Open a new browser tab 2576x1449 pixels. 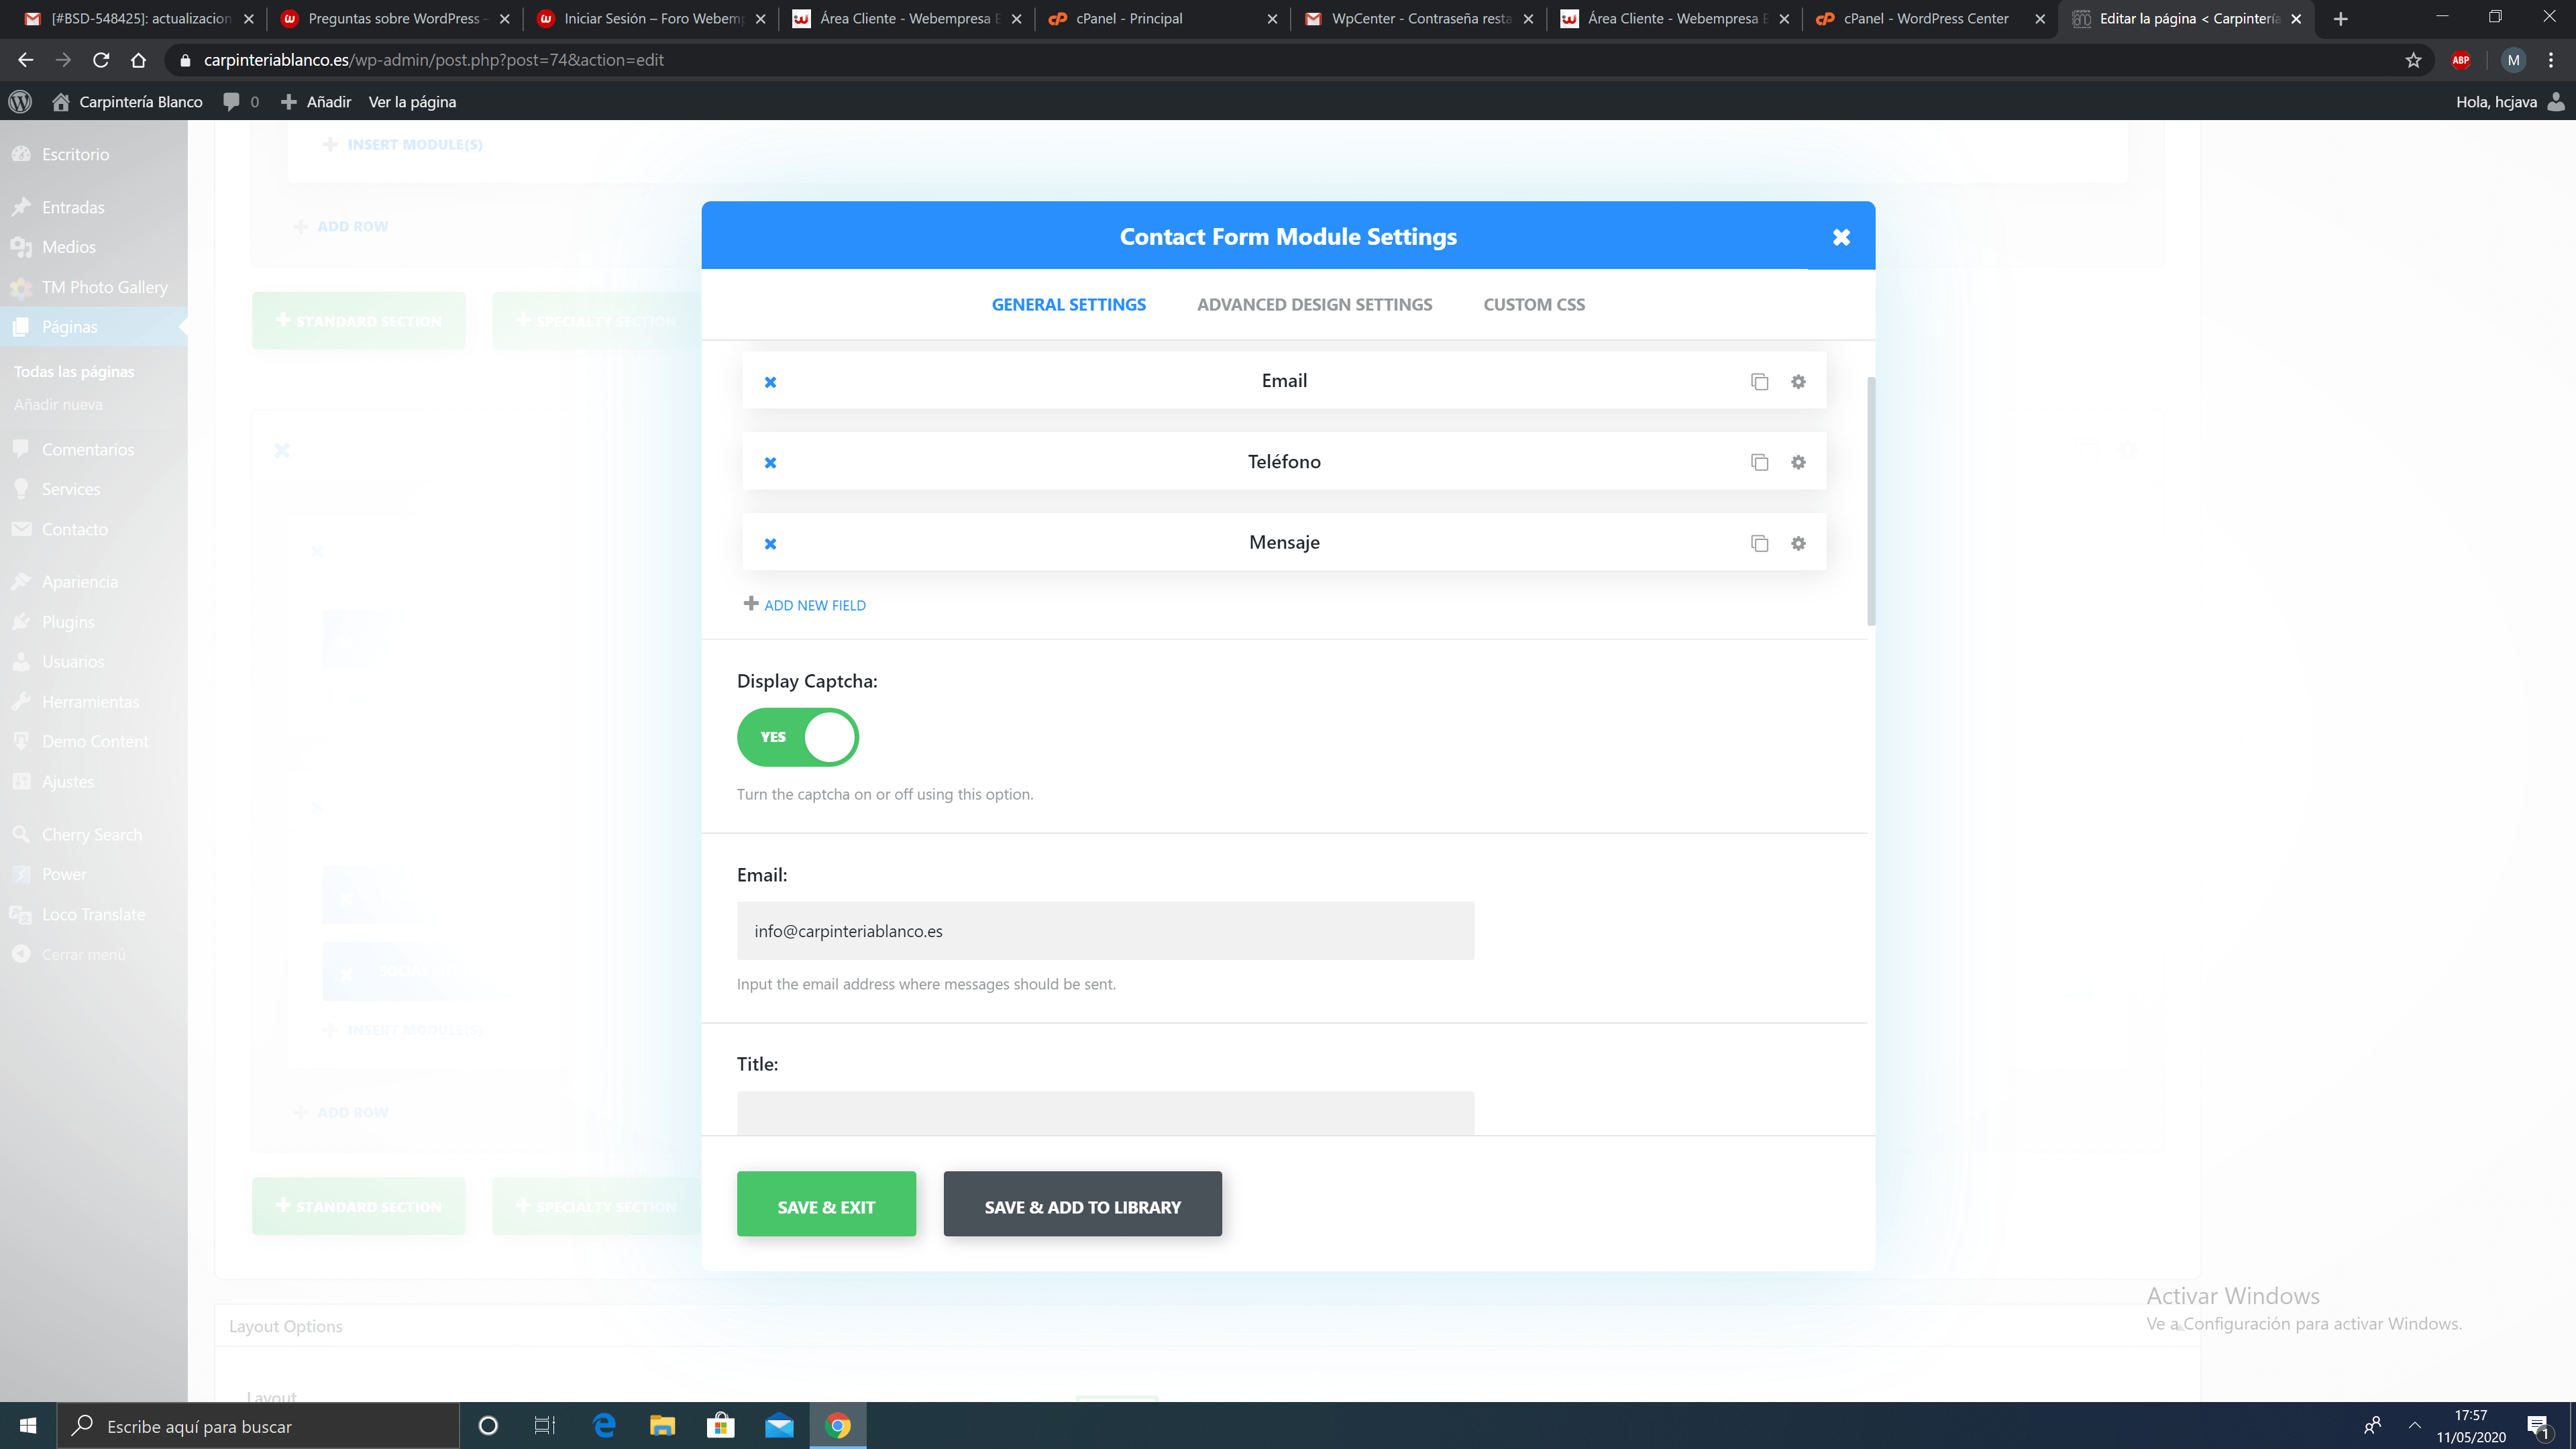[2340, 18]
